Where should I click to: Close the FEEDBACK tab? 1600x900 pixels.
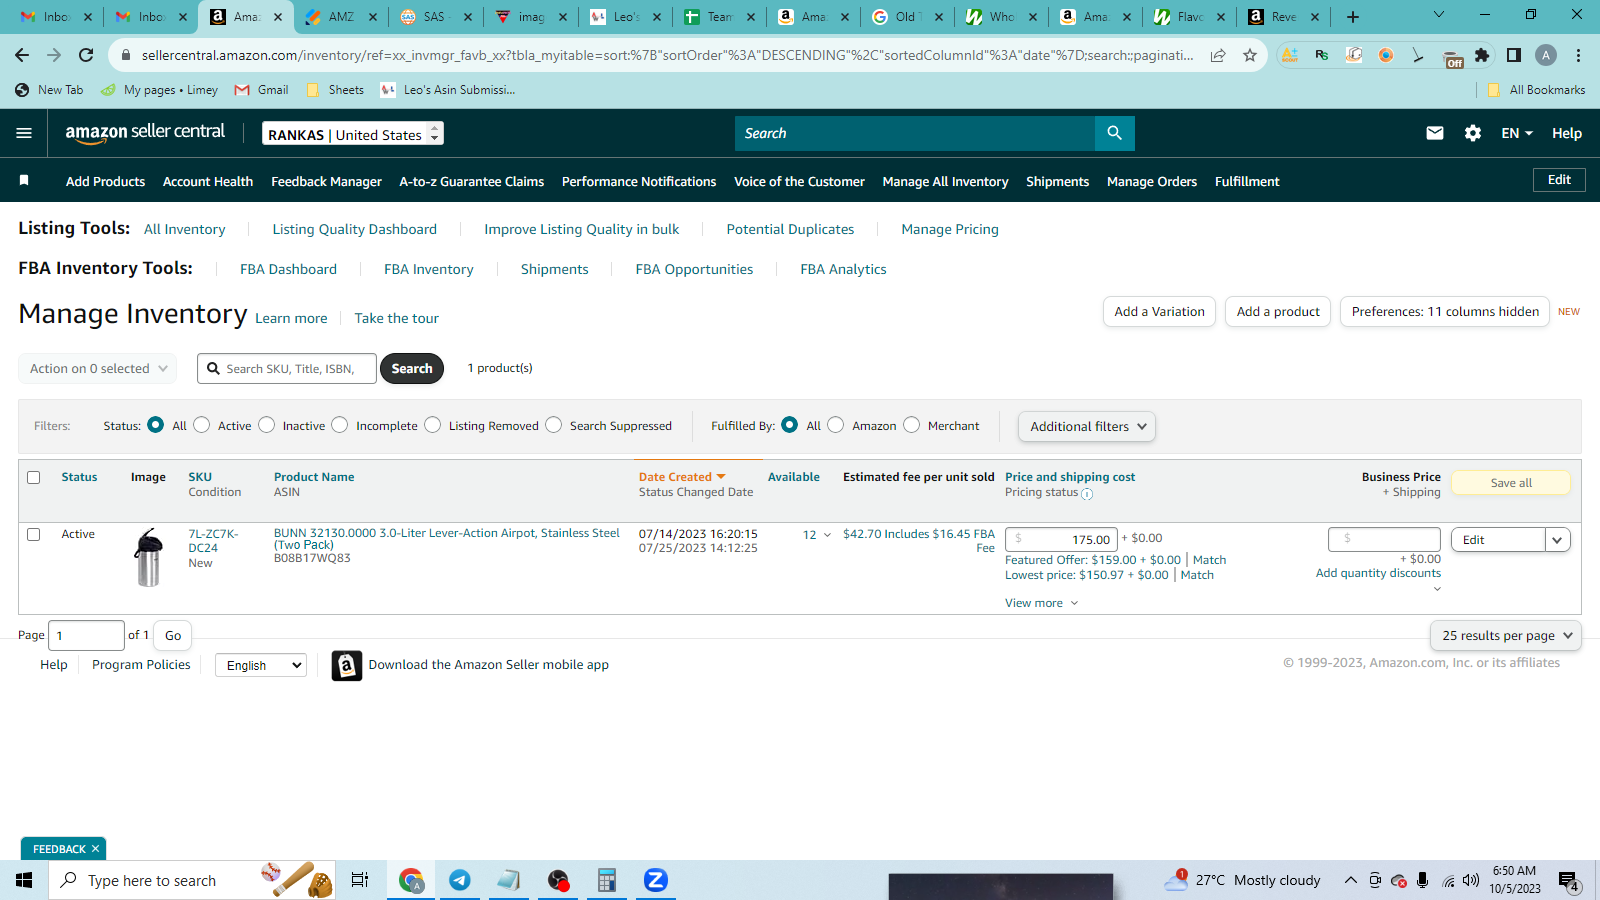point(95,849)
